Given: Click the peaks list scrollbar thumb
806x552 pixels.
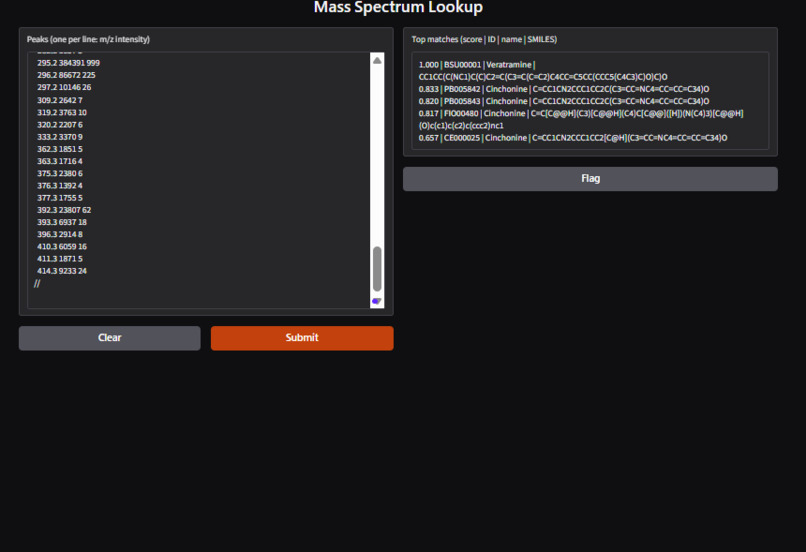Looking at the screenshot, I should pos(377,269).
